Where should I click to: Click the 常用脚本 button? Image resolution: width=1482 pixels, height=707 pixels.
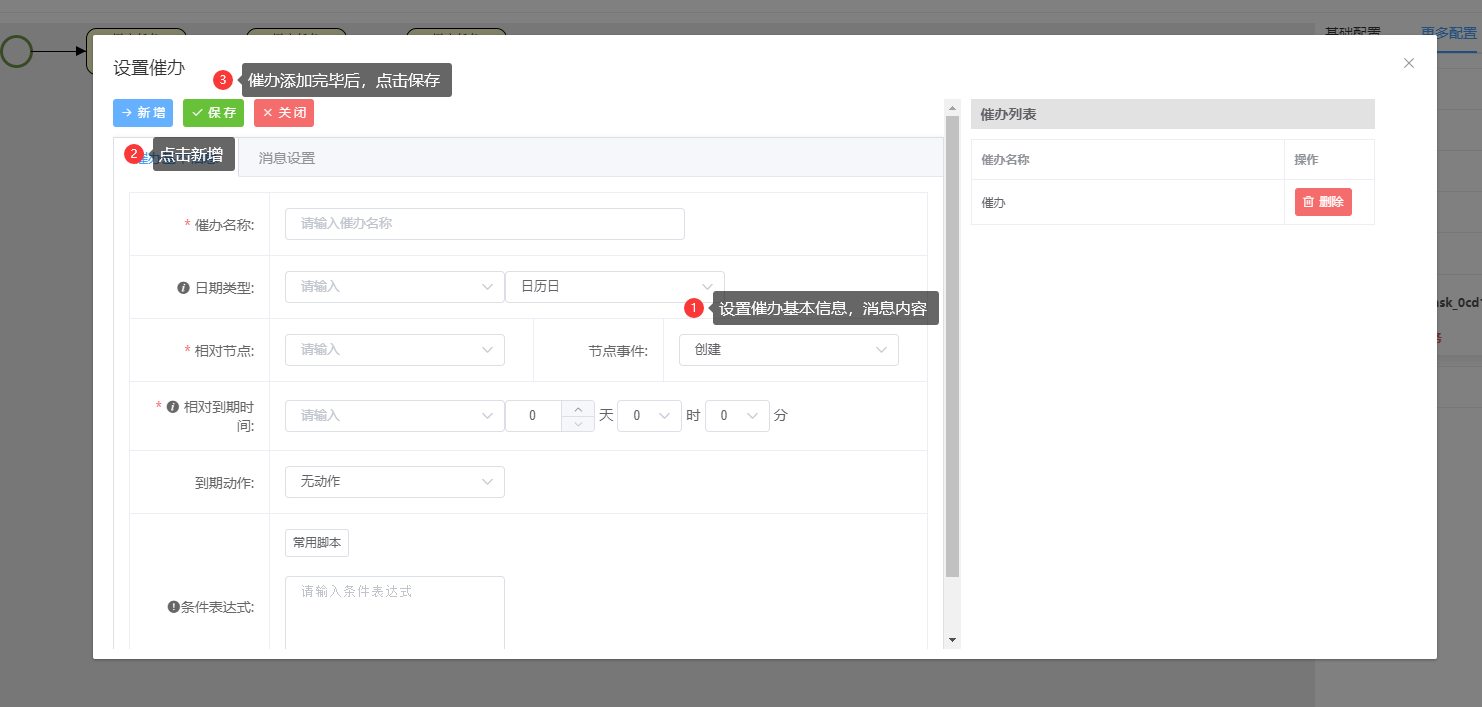point(316,543)
